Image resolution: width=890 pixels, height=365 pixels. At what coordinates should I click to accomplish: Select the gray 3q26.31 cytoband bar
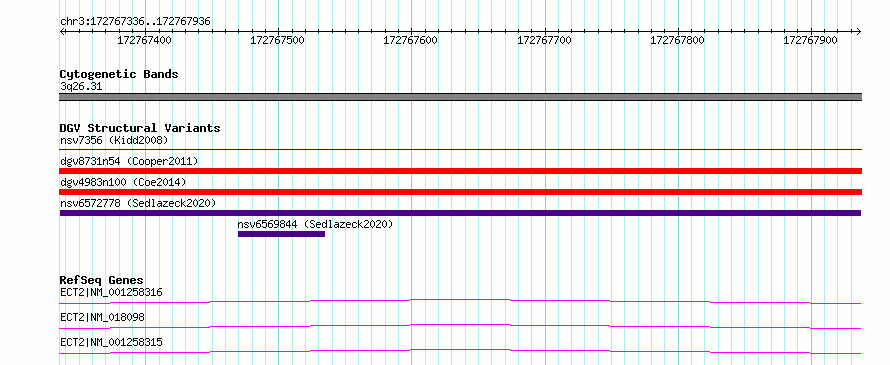click(x=460, y=97)
